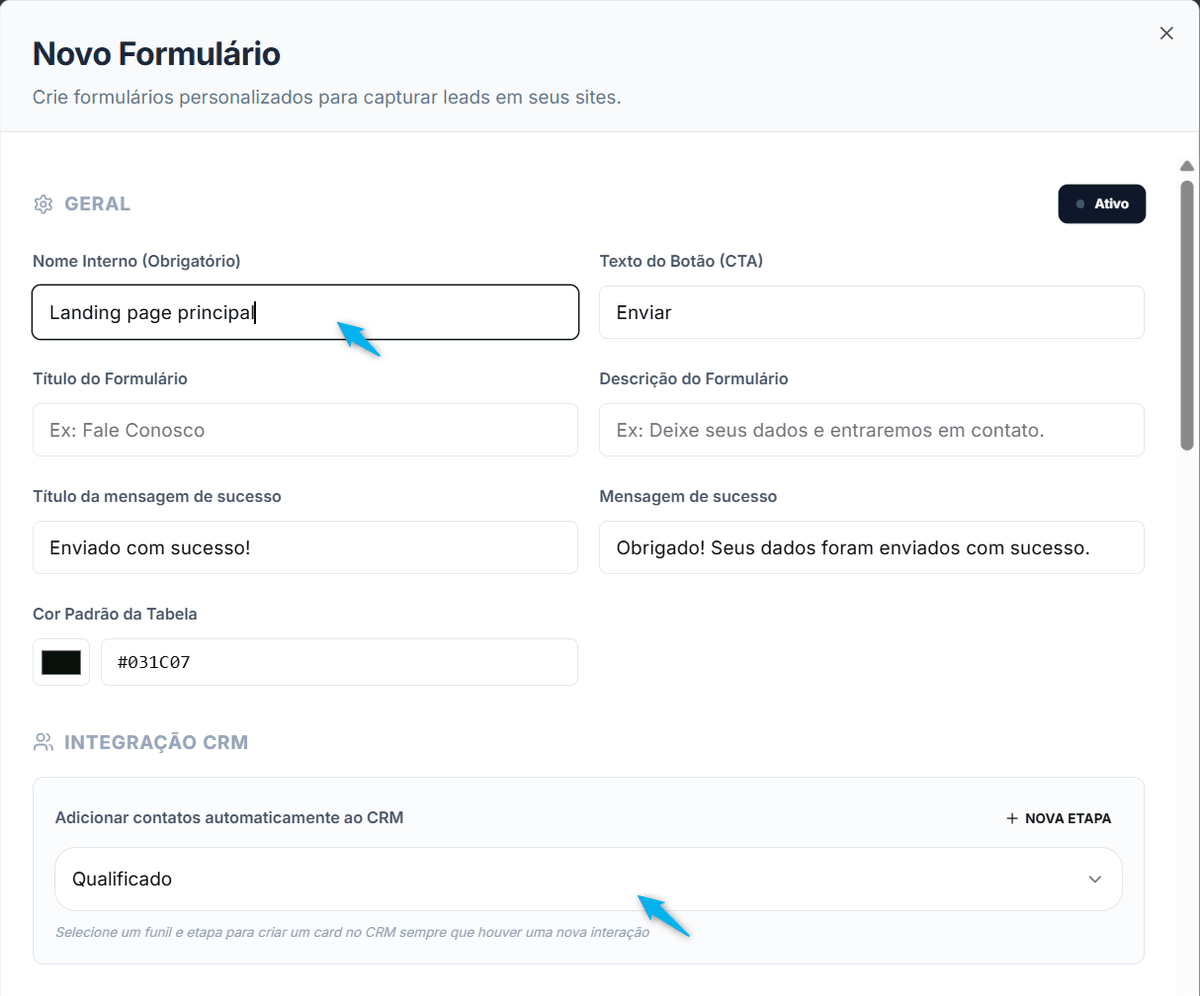This screenshot has height=996, width=1200.
Task: Click the Título da mensagem de sucesso field
Action: coord(305,548)
